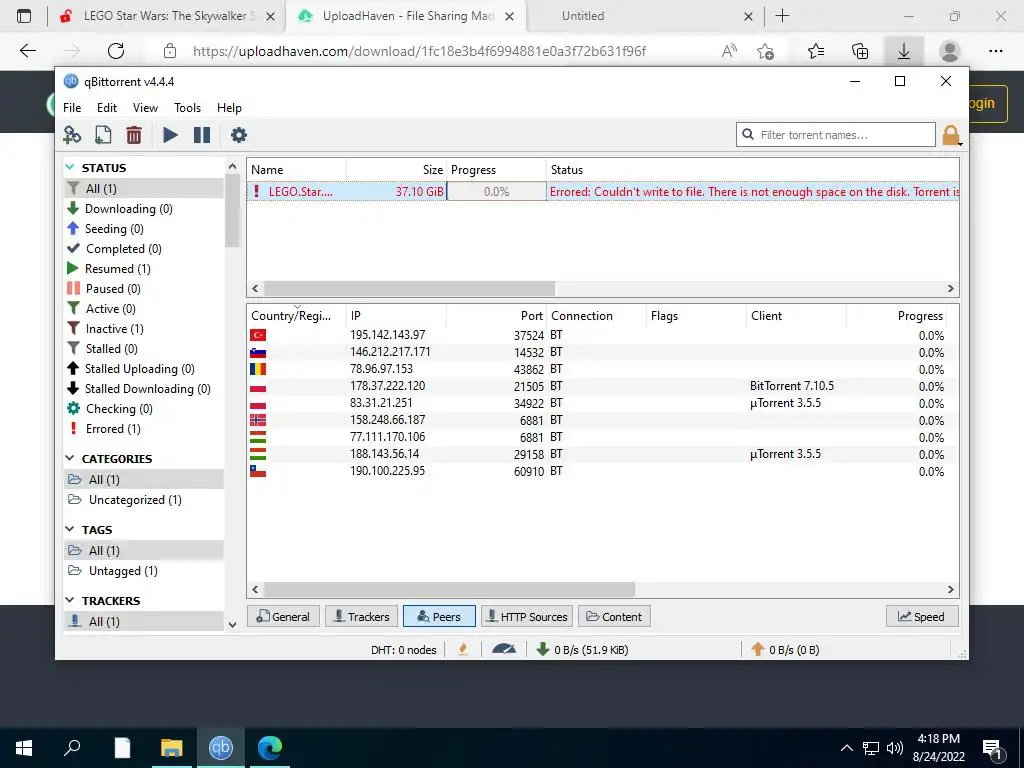Select the peer with IP 195.142.143.97
The width and height of the screenshot is (1024, 768).
[x=598, y=335]
